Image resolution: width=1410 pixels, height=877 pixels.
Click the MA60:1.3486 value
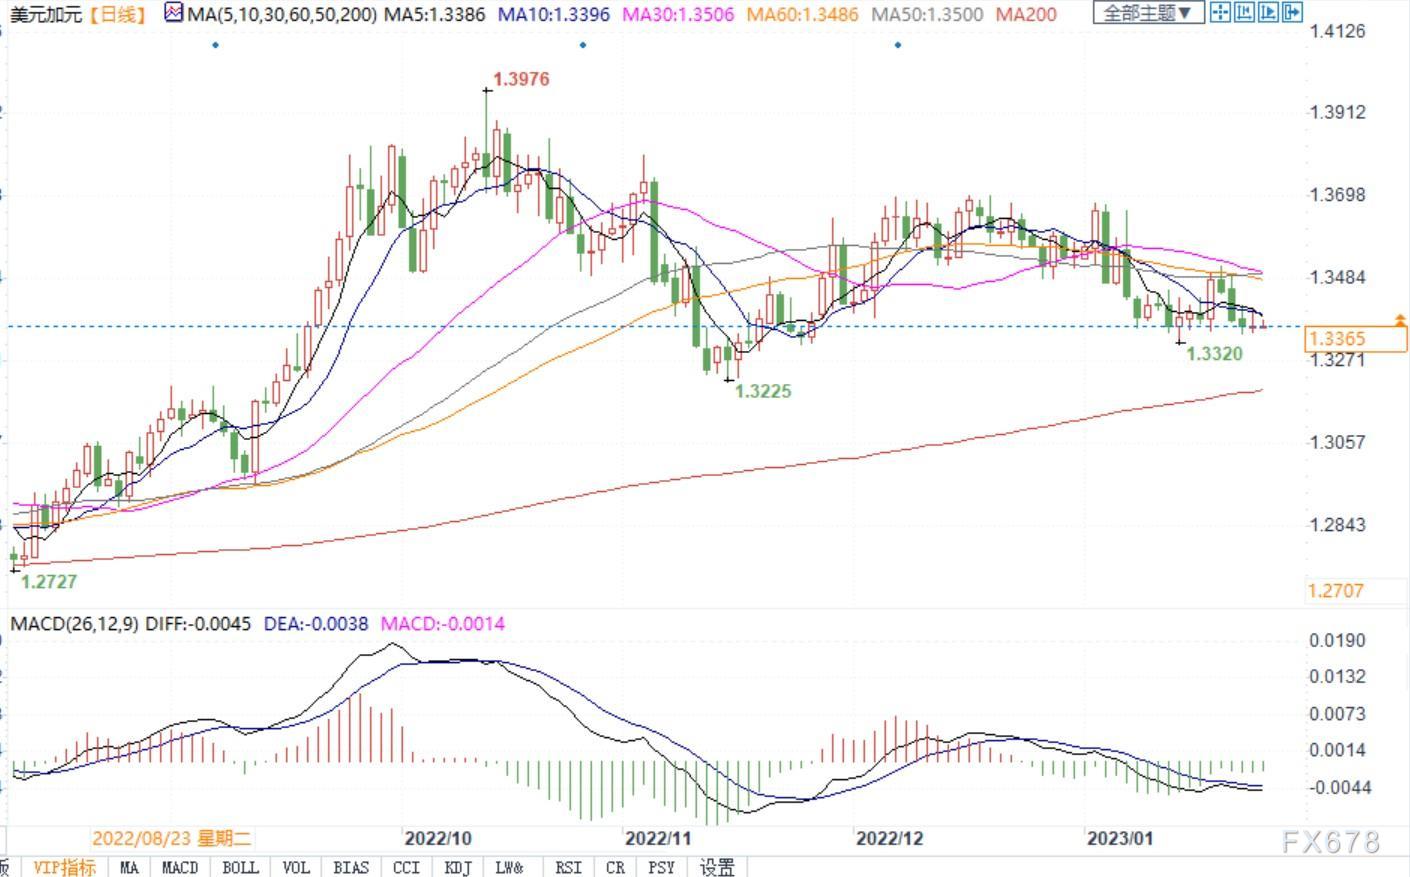click(802, 14)
